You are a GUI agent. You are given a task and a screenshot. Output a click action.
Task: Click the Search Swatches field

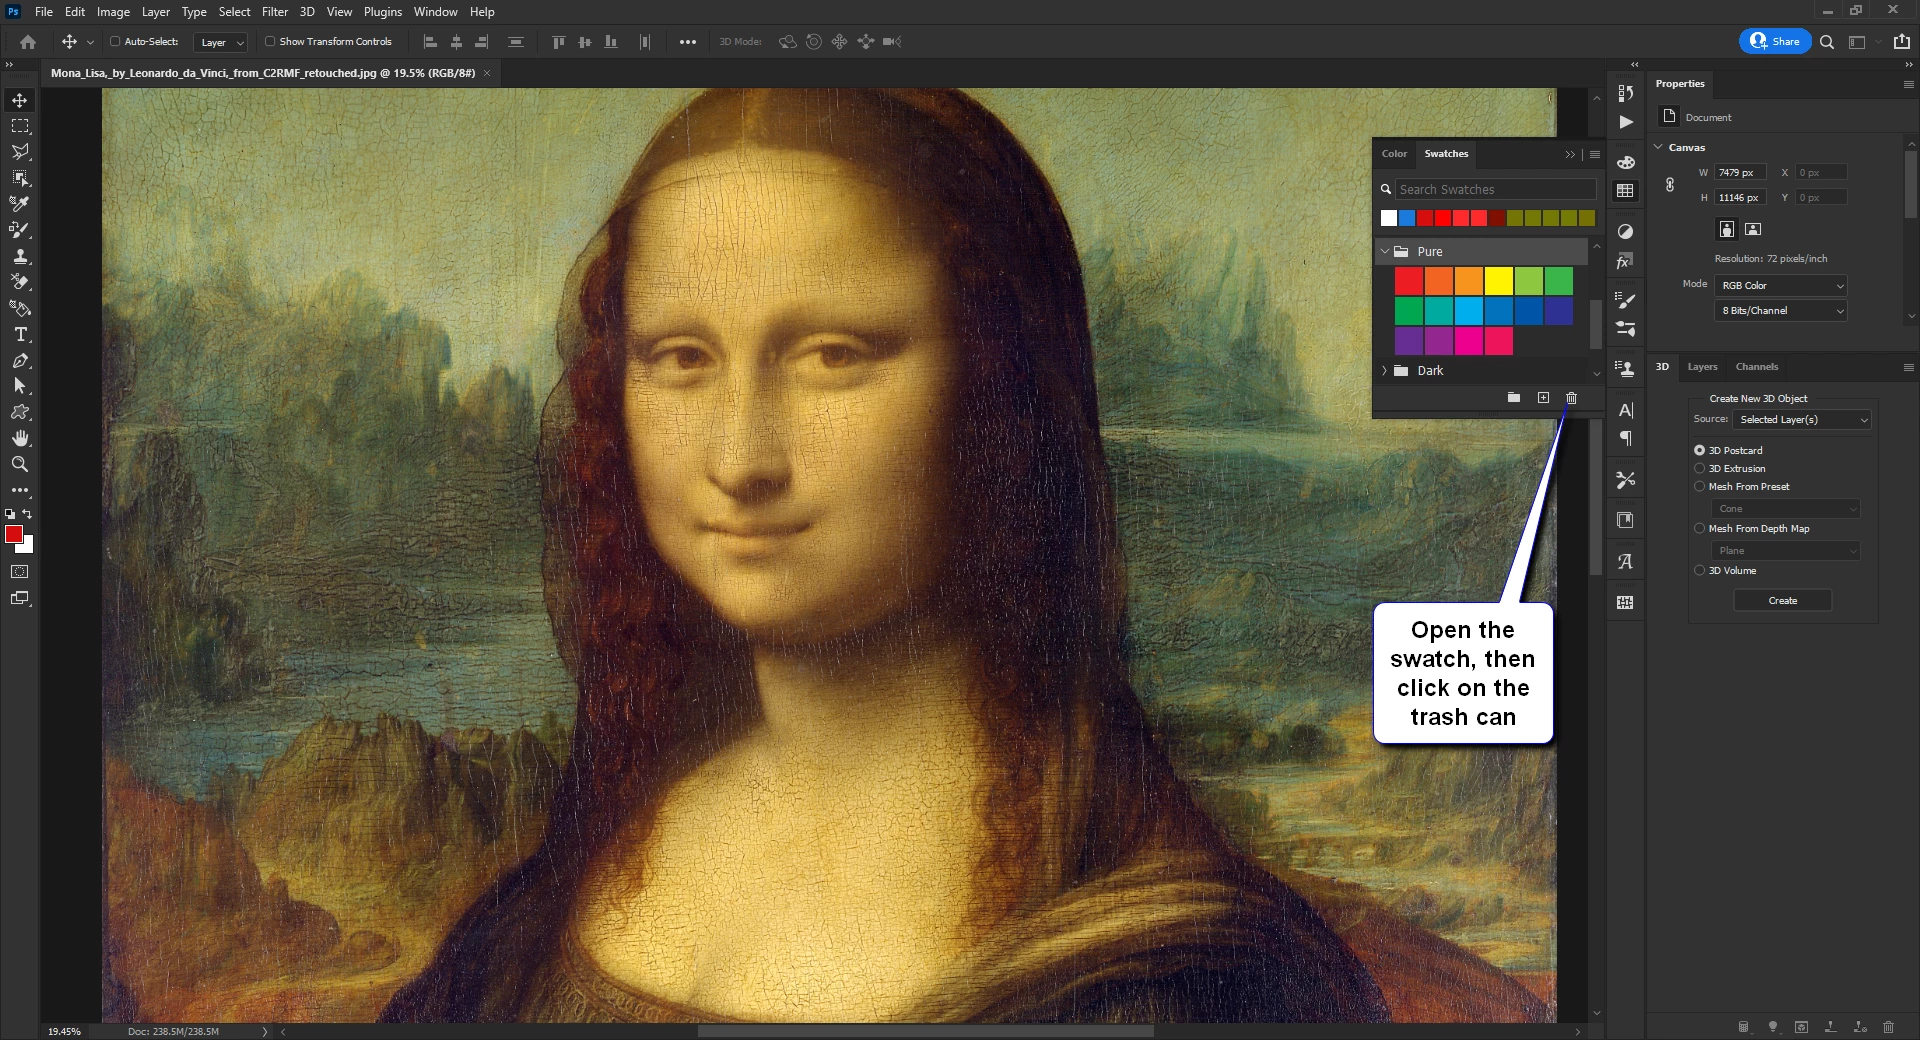click(1495, 190)
